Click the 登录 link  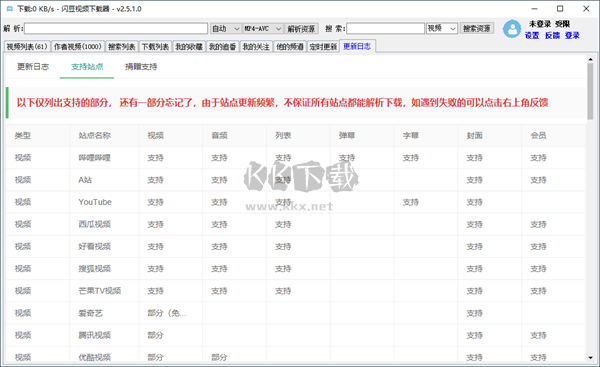pos(572,36)
